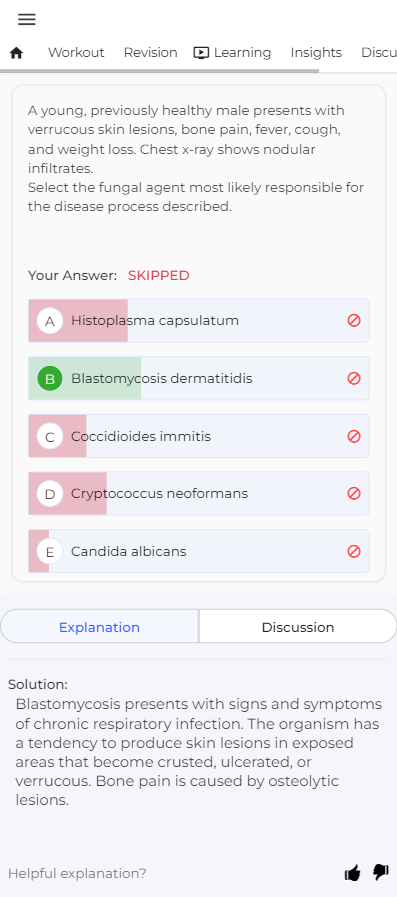This screenshot has height=897, width=397.
Task: Go to the home icon
Action: click(17, 53)
